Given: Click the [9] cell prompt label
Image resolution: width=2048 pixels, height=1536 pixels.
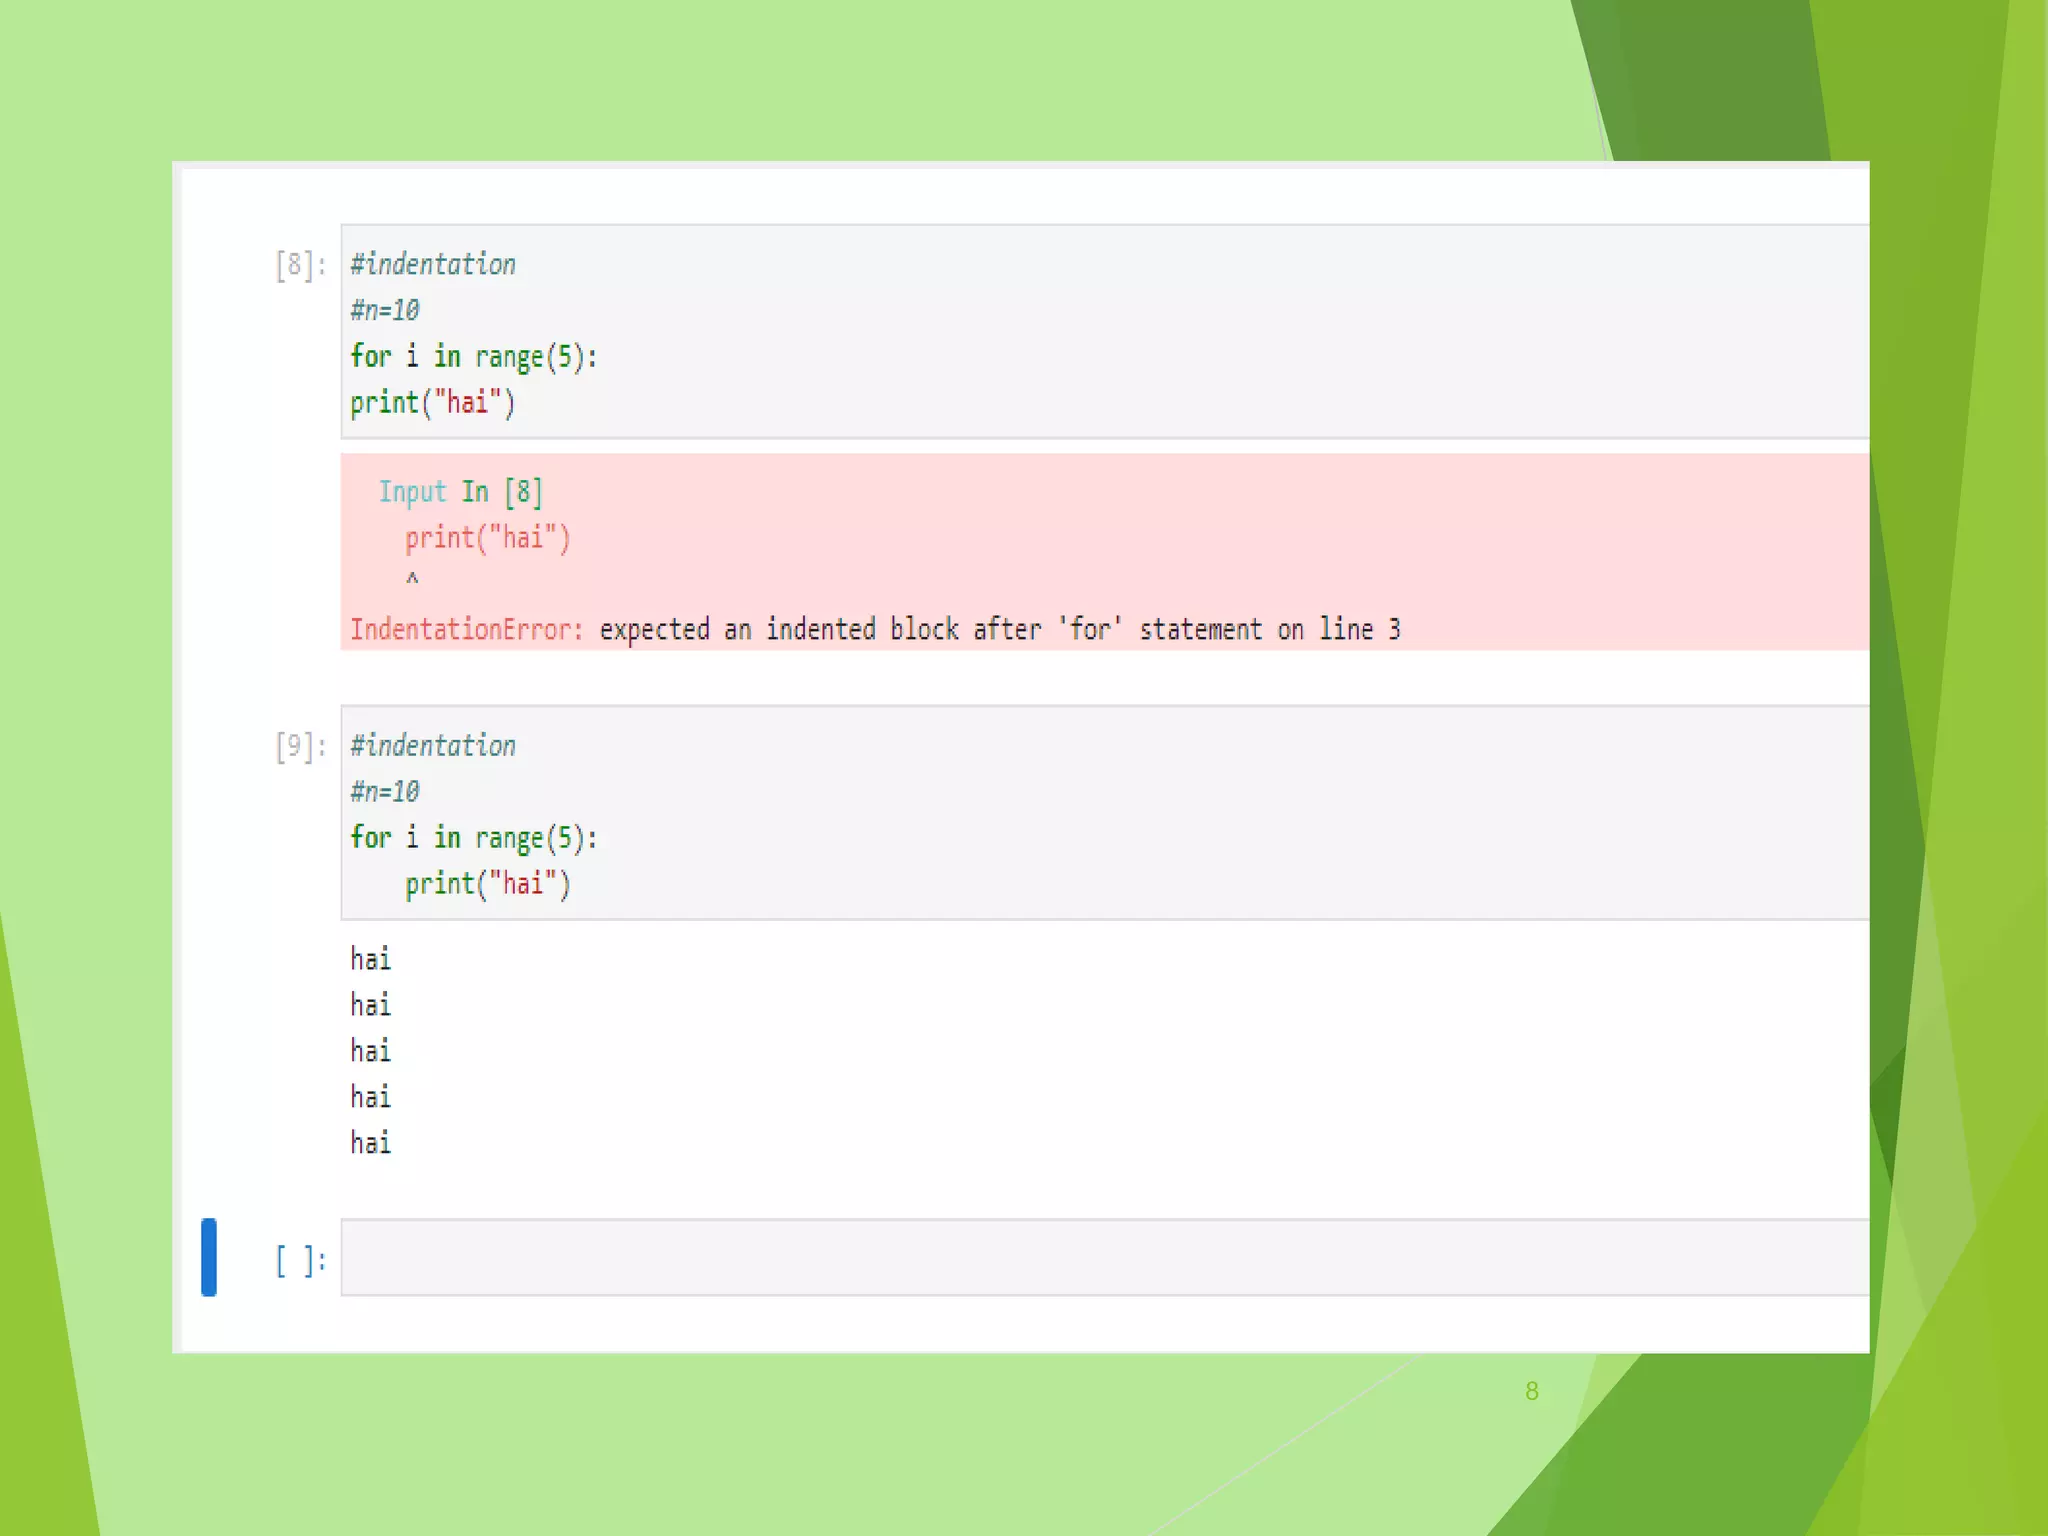Looking at the screenshot, I should (x=300, y=746).
